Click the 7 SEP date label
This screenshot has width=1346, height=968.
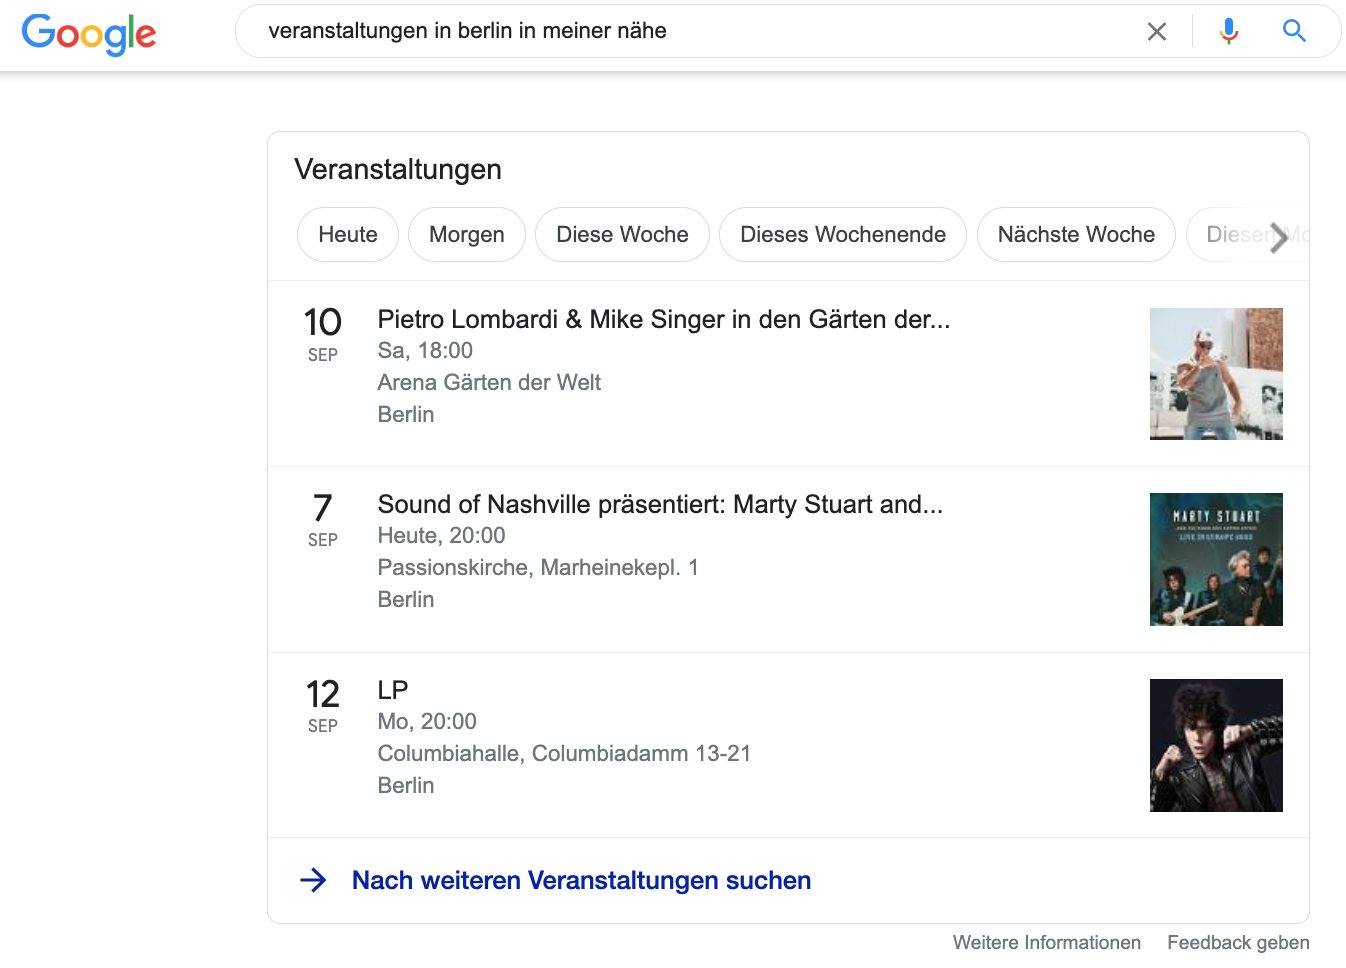pyautogui.click(x=323, y=520)
